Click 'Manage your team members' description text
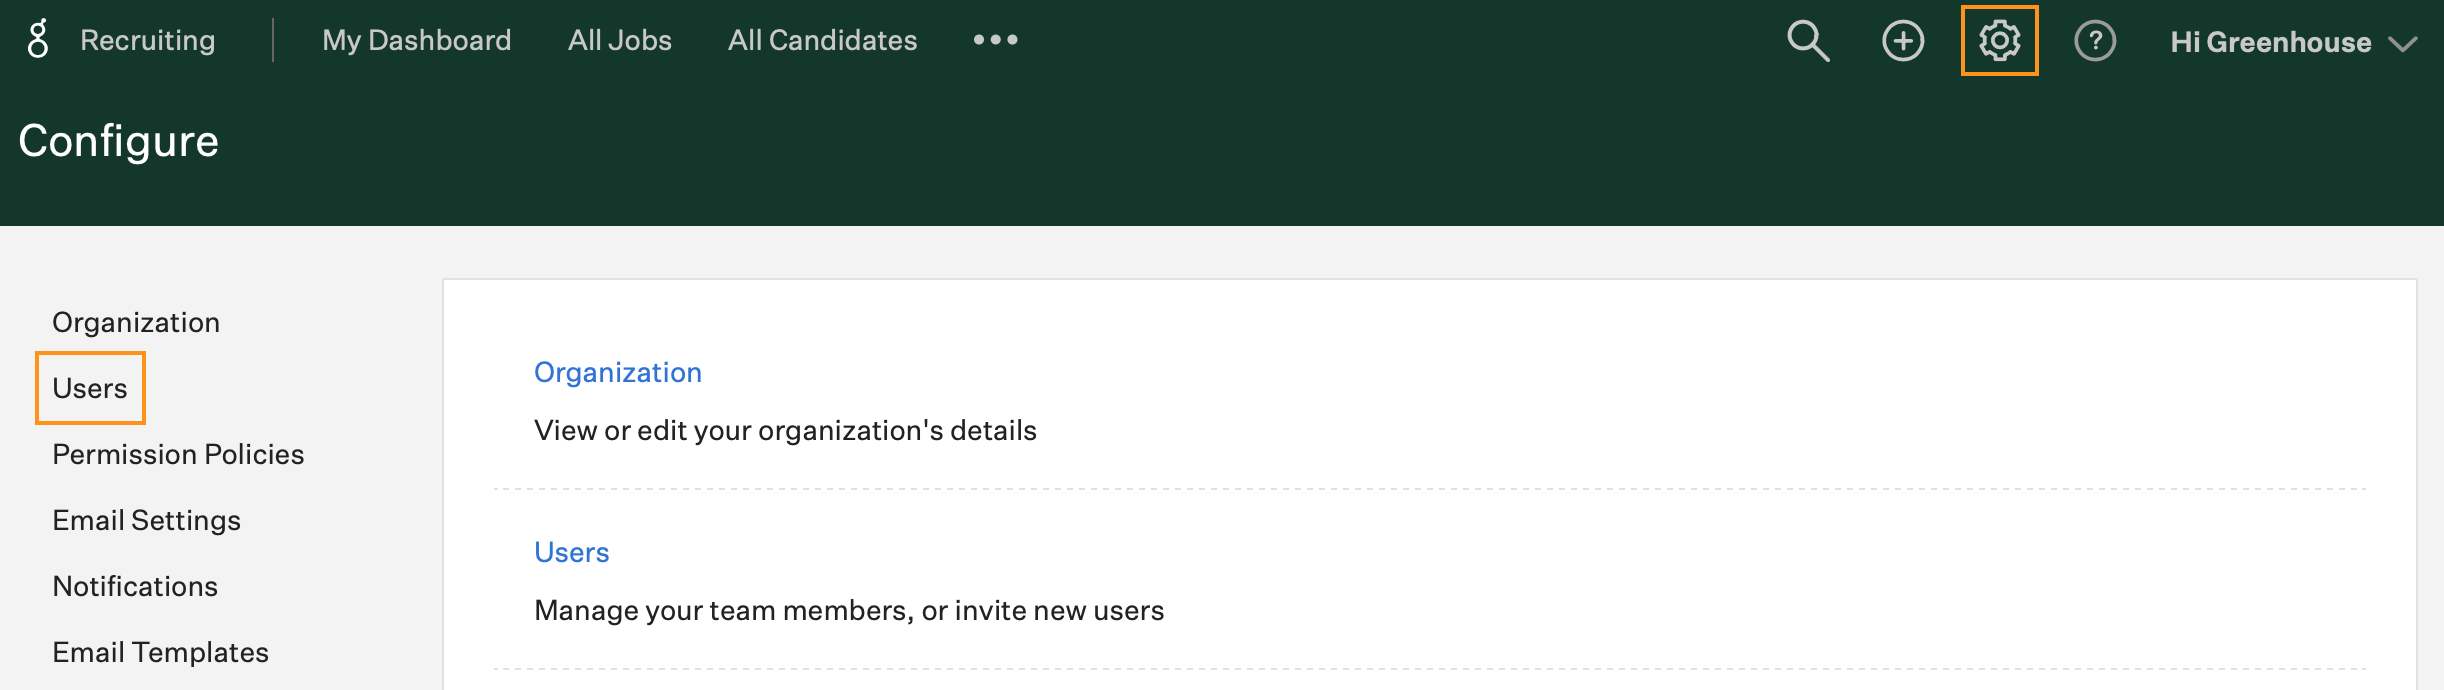The height and width of the screenshot is (690, 2444). (849, 610)
